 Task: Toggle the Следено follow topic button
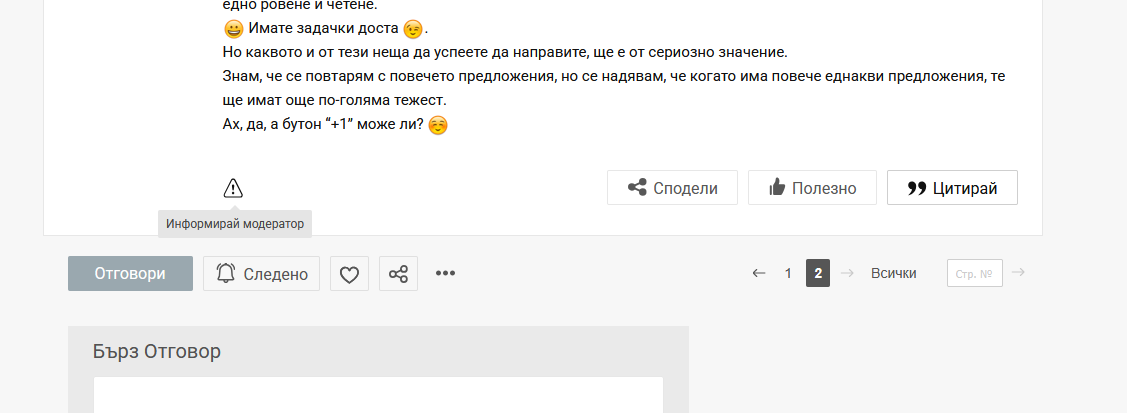[261, 274]
